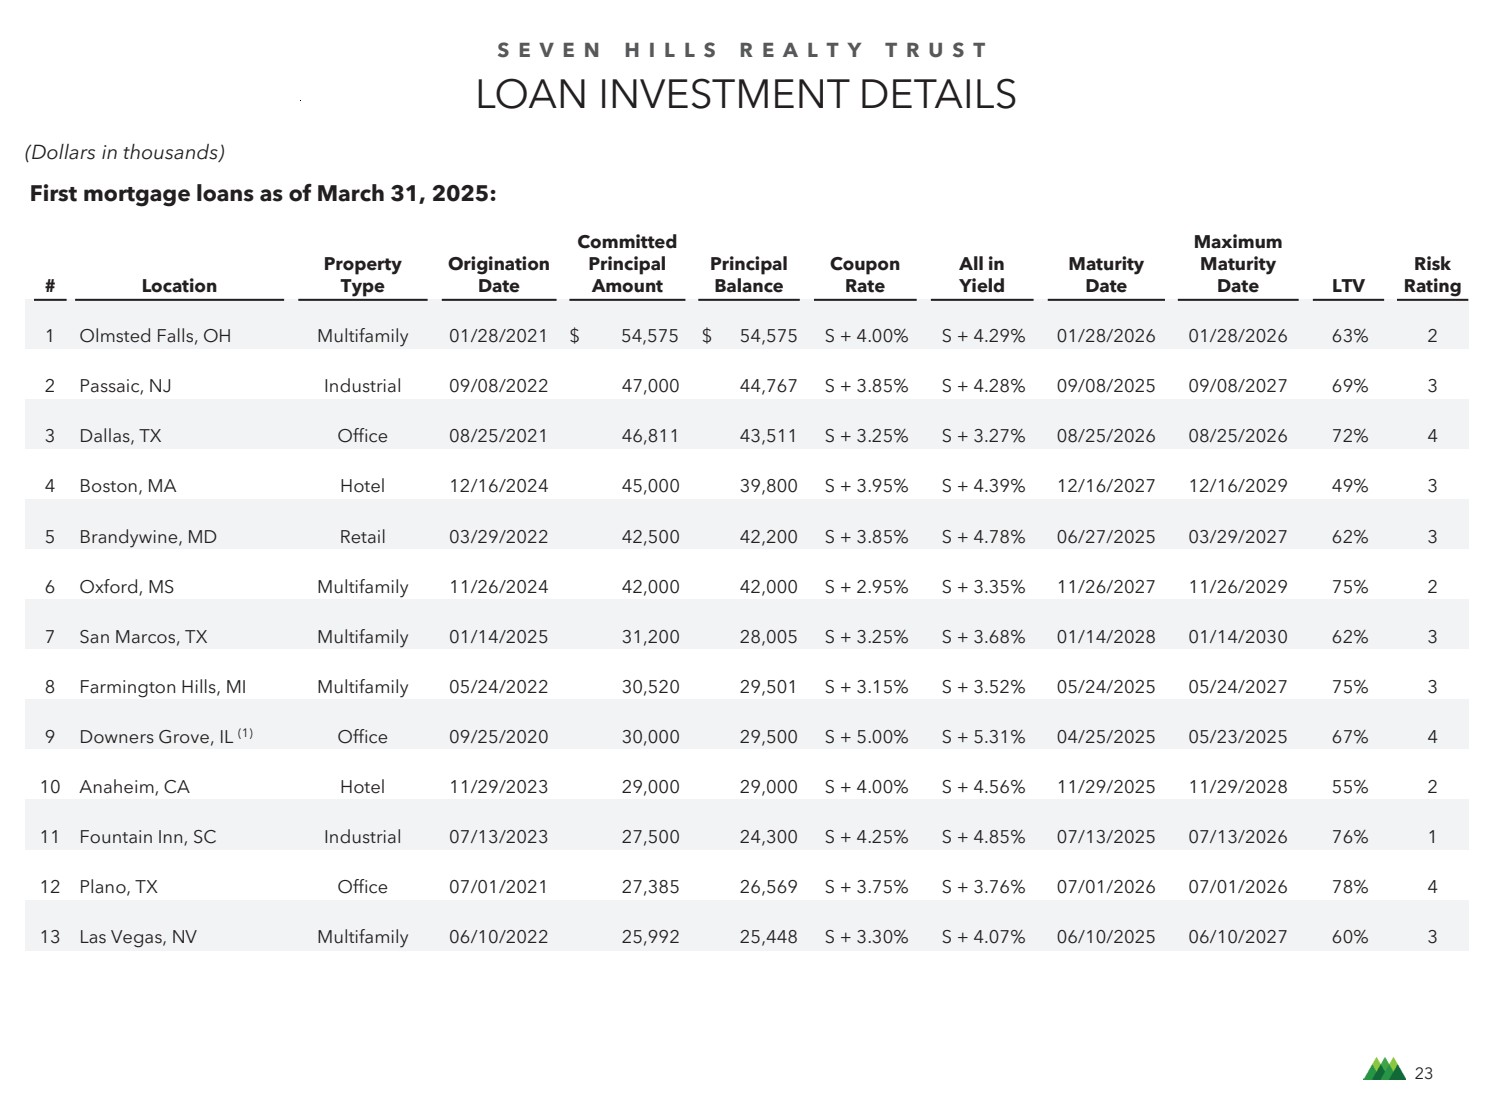Select the Principal Balance column header

click(x=748, y=275)
